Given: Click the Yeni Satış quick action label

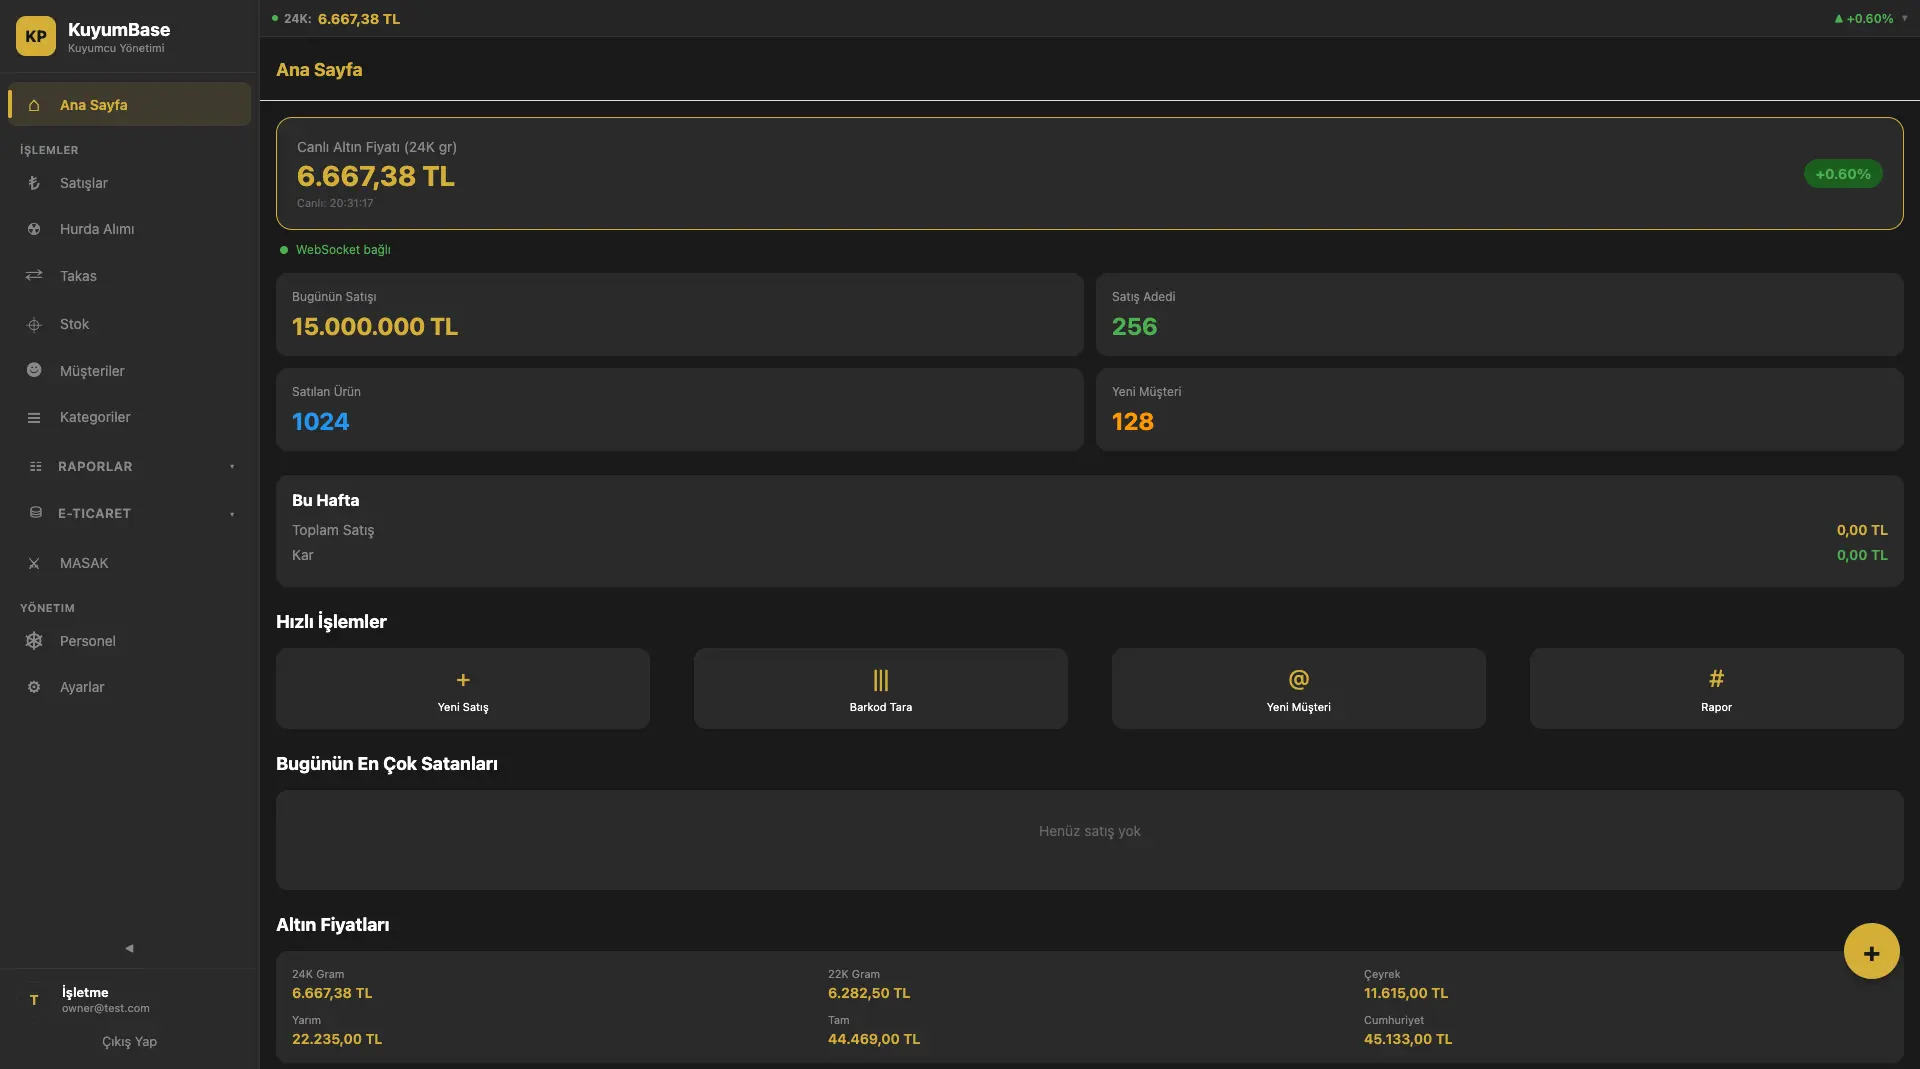Looking at the screenshot, I should click(x=463, y=707).
